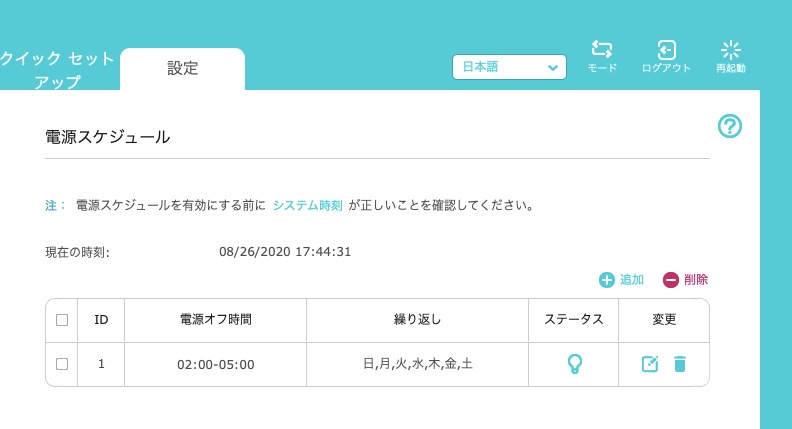Click the モード switch icon
Viewport: 792px width, 429px height.
(x=602, y=50)
